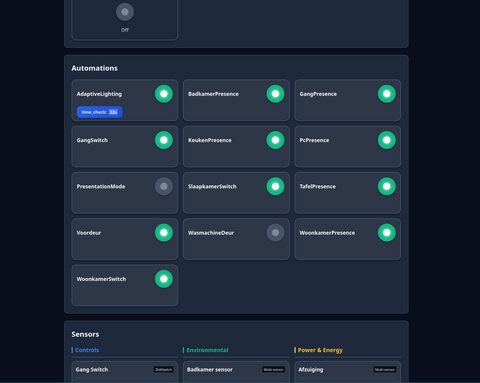Select the Power & Energy category heading
This screenshot has height=383, width=480.
320,350
